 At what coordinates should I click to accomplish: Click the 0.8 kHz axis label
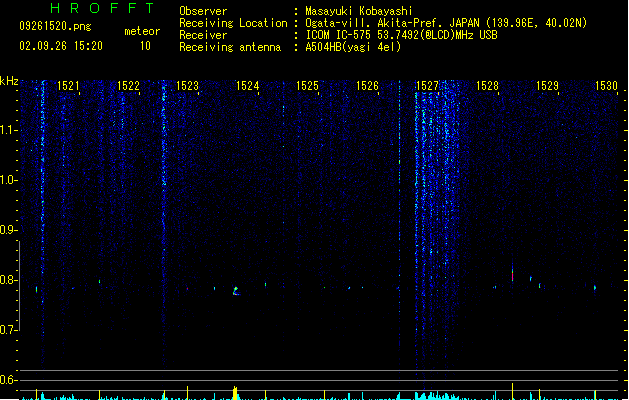(7, 280)
